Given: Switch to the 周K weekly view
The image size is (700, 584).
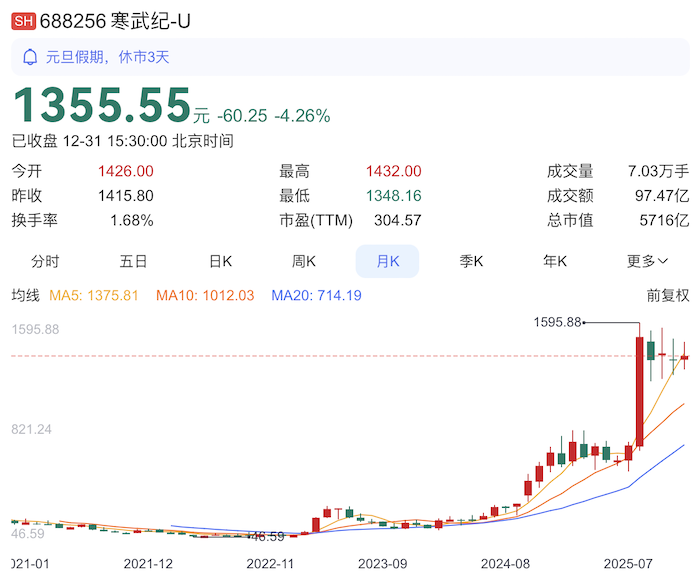Looking at the screenshot, I should click(x=304, y=261).
